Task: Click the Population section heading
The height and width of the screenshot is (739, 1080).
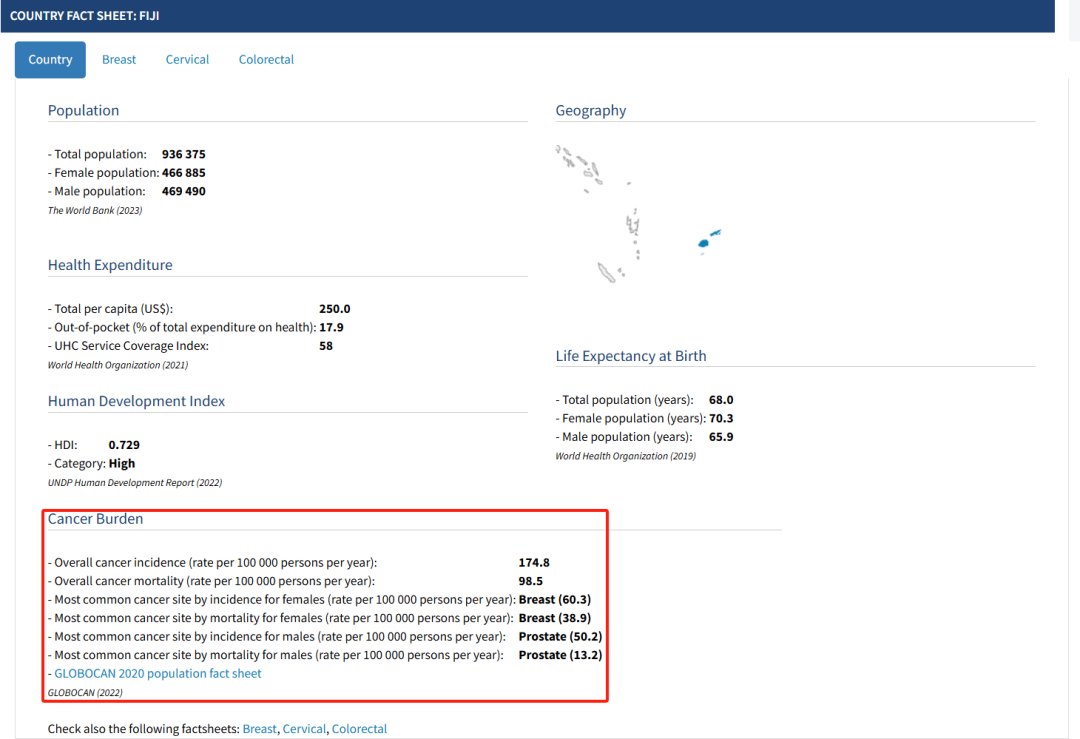Action: 83,111
